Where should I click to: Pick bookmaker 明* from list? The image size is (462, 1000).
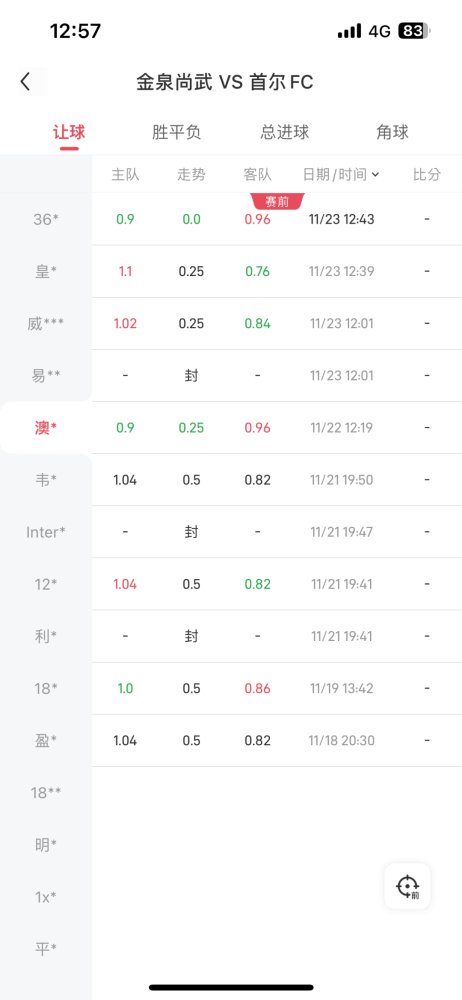[x=46, y=845]
